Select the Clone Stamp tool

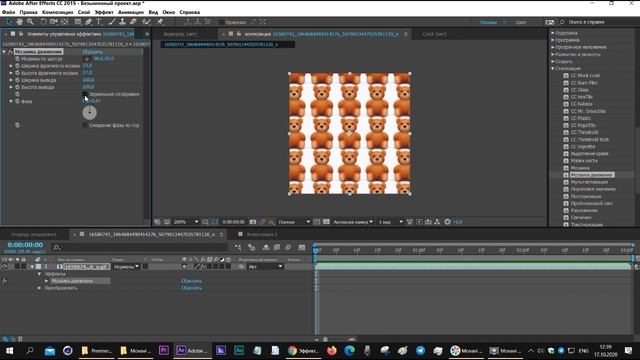coord(122,22)
